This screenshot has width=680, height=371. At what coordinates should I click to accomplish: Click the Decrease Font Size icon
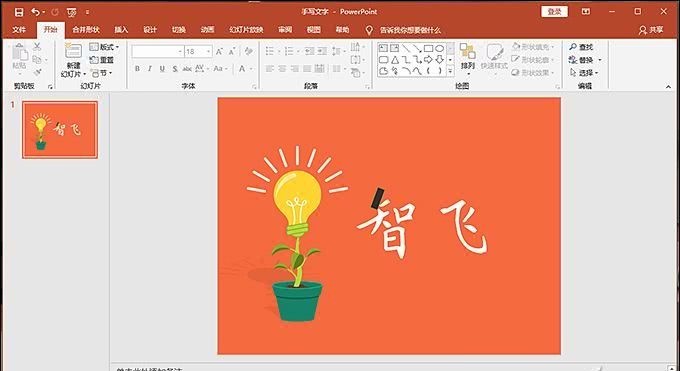coord(232,52)
